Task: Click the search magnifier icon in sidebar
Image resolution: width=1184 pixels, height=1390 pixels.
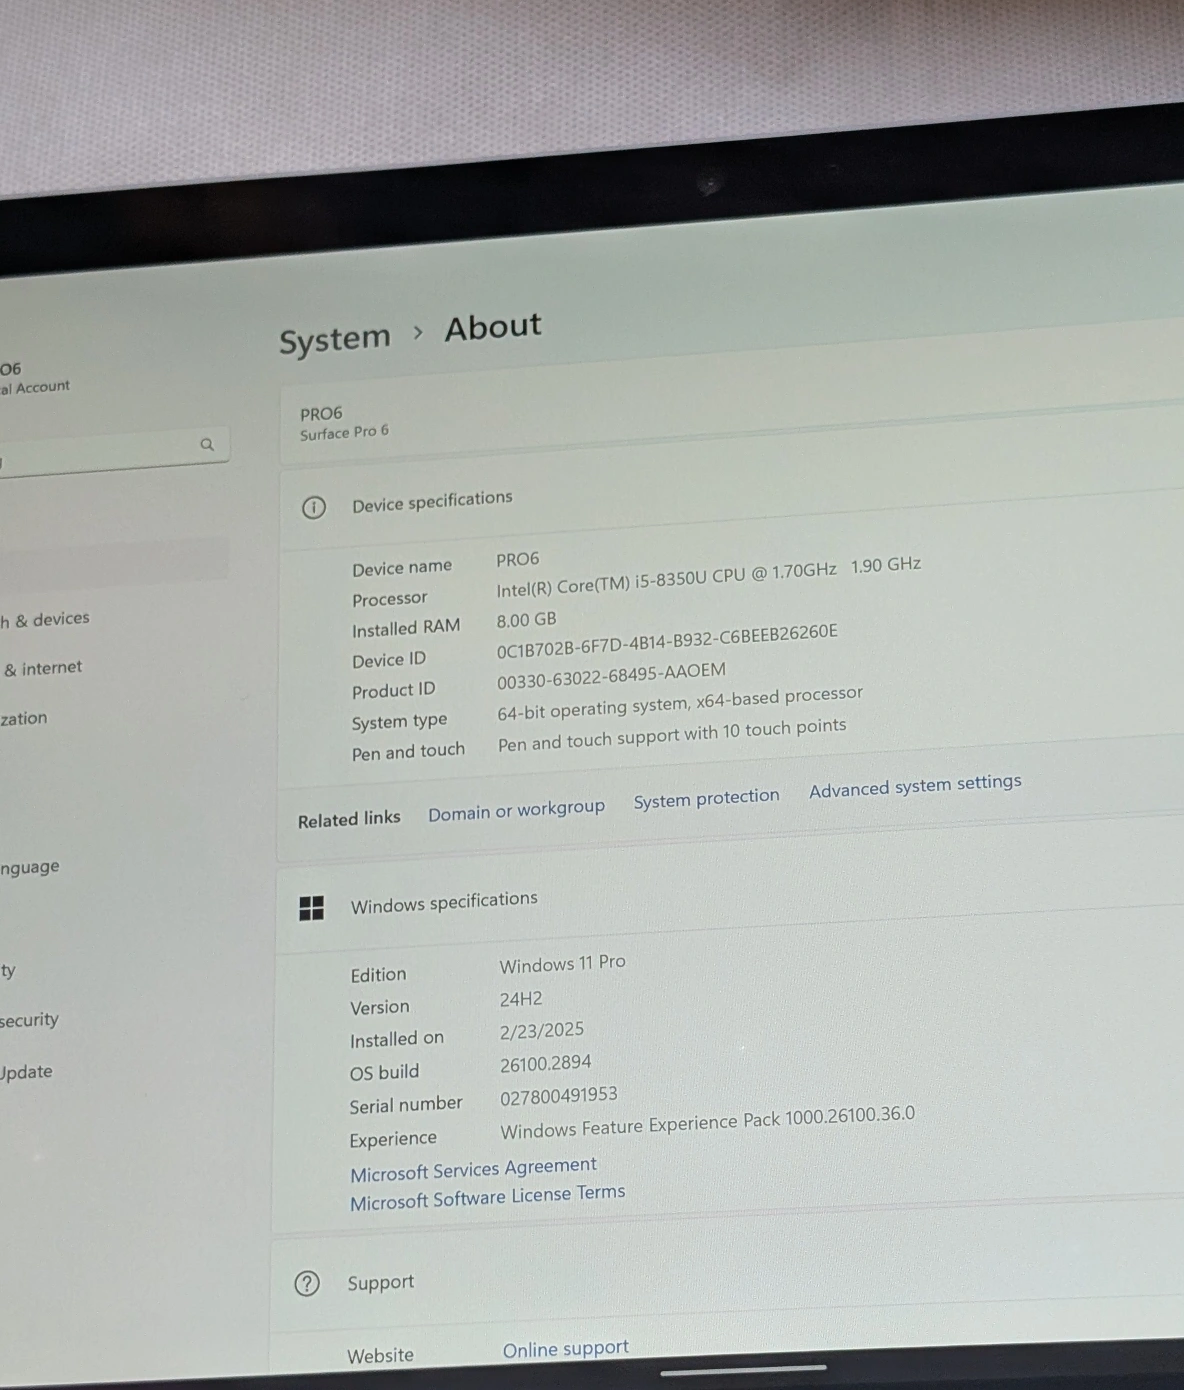Action: [207, 444]
